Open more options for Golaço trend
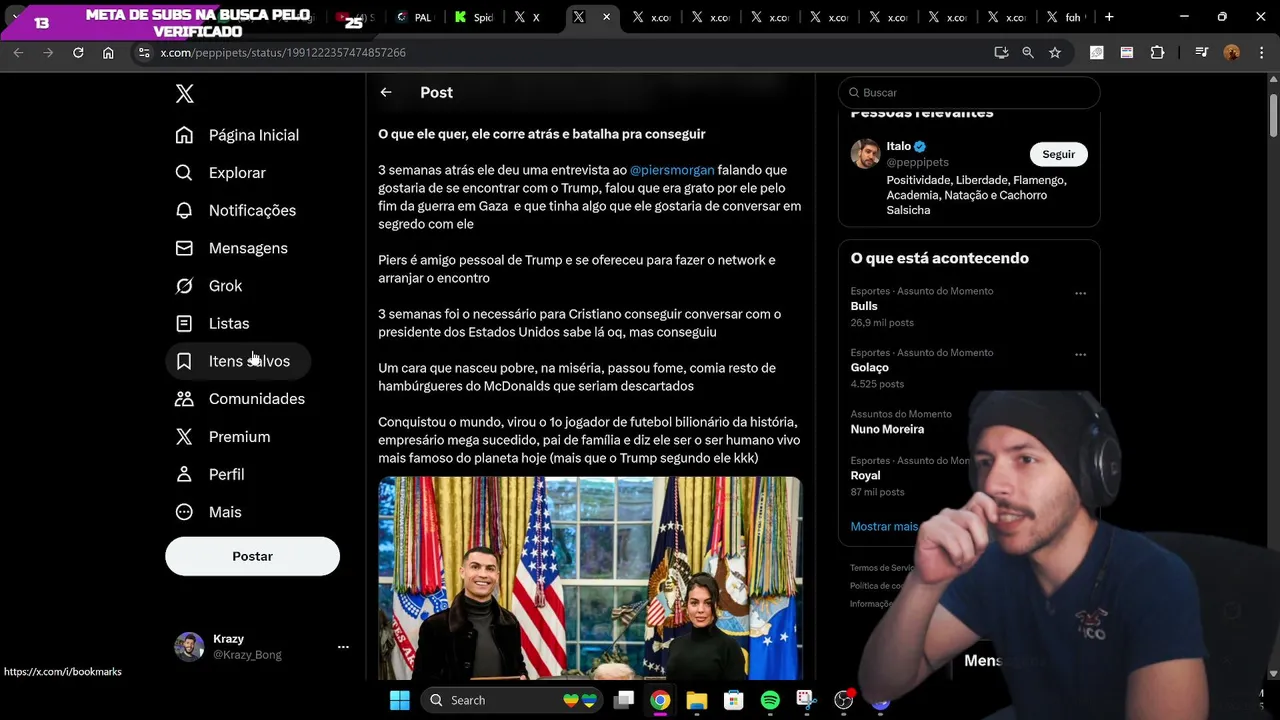1280x720 pixels. click(1080, 355)
